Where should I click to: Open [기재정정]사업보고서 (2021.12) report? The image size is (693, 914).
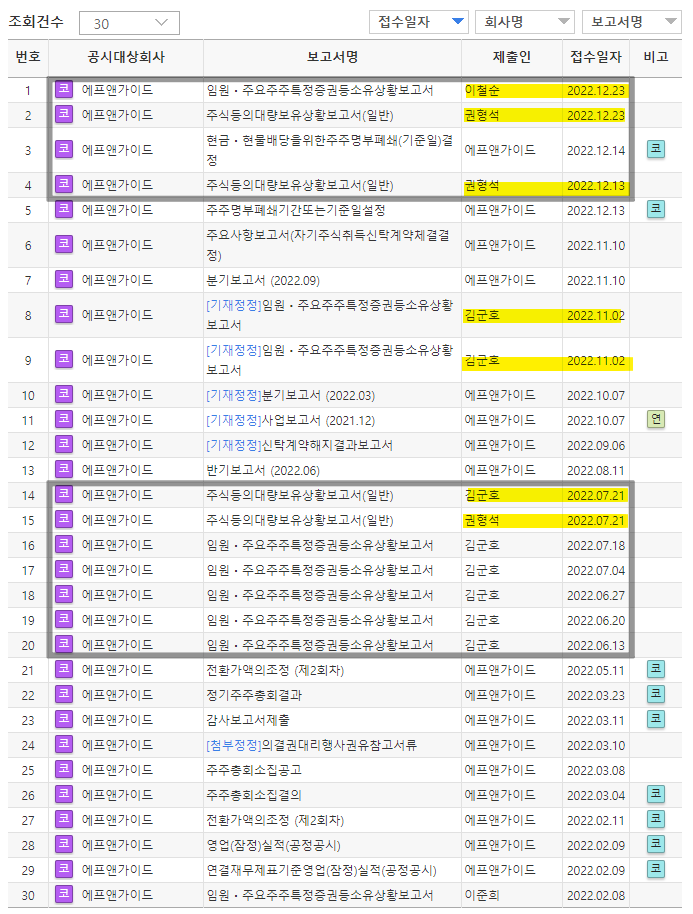click(x=290, y=420)
